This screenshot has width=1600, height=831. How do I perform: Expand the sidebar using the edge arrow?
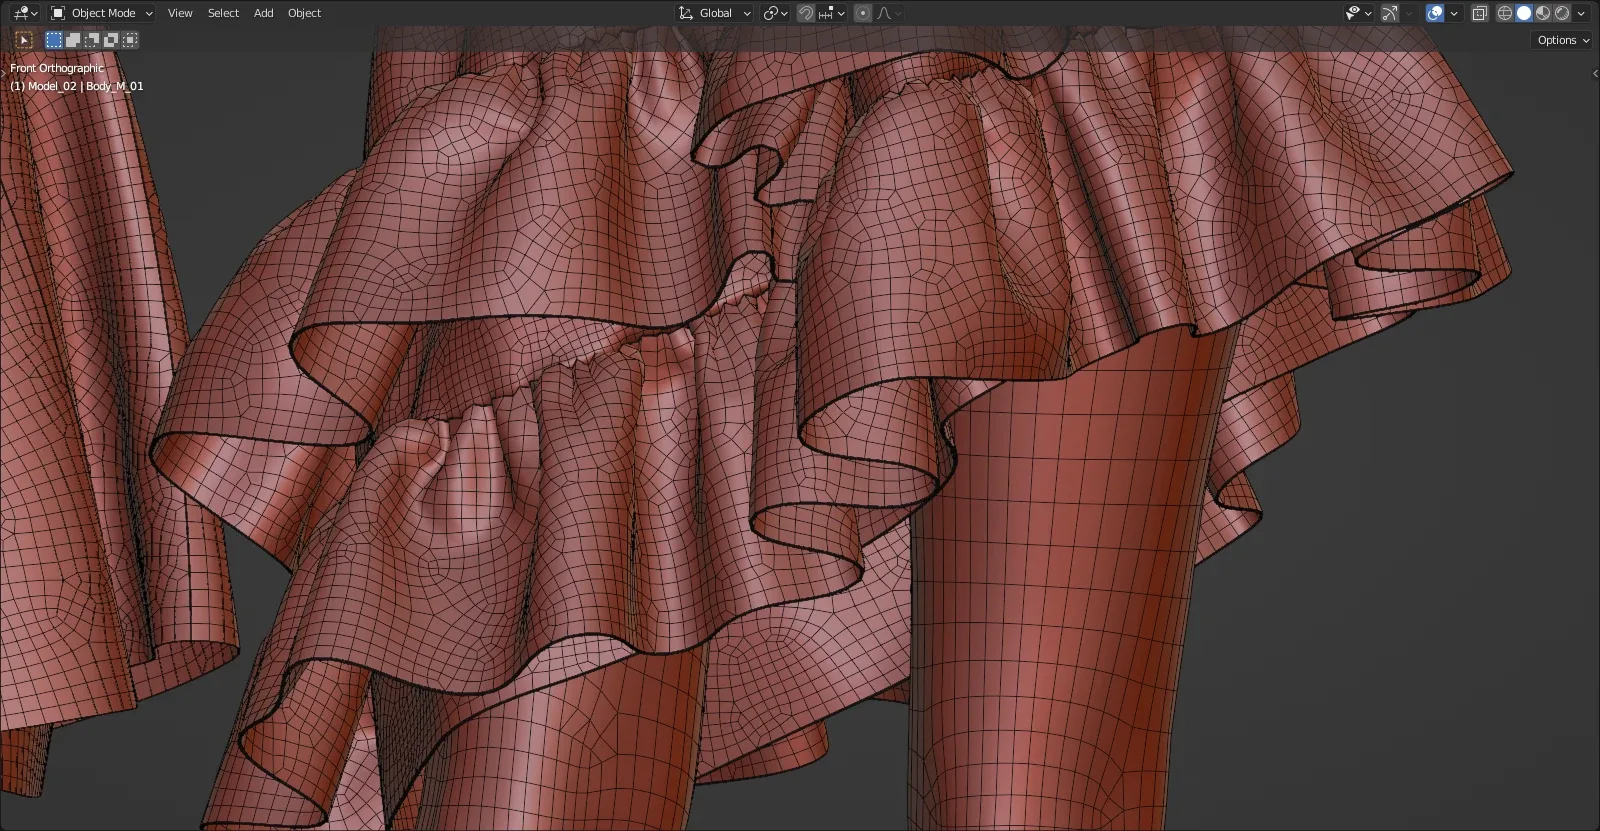(x=1594, y=73)
